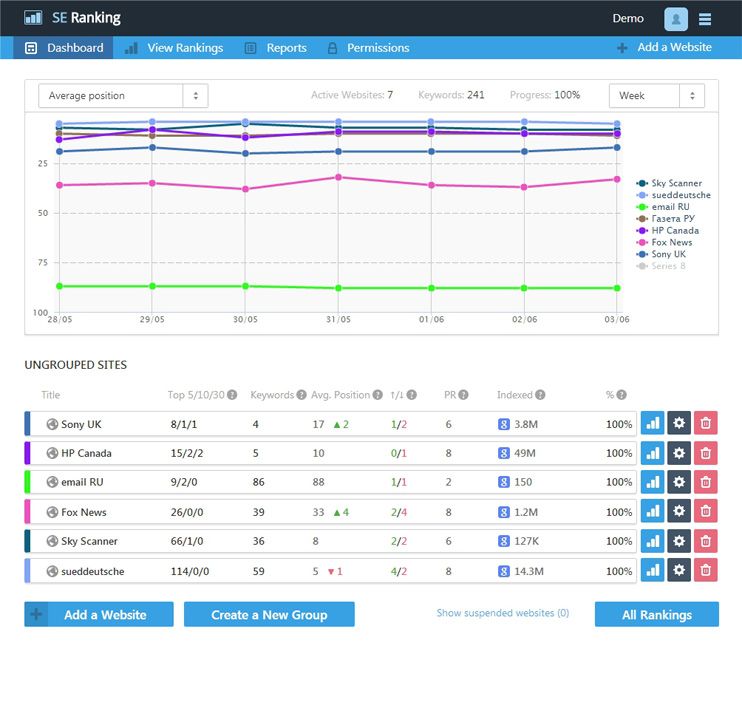Delete sueddeutsche with trash icon
The image size is (742, 714).
(706, 570)
